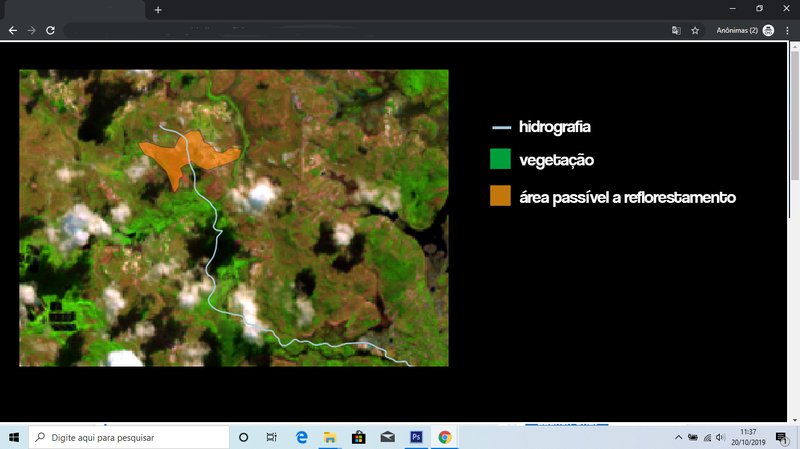This screenshot has width=800, height=449.
Task: Click the translate page icon
Action: [677, 30]
